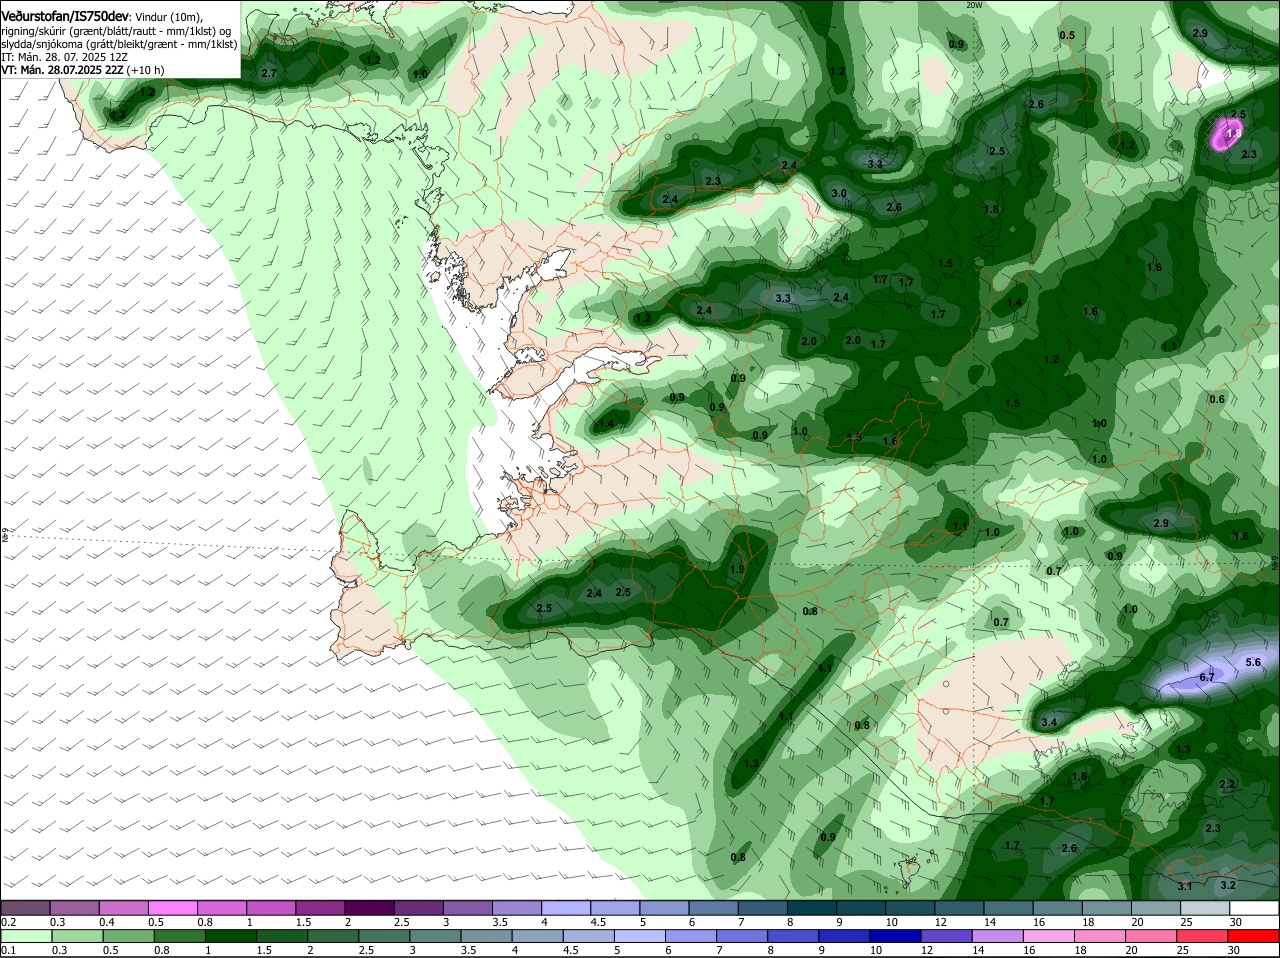
Task: Select the red swatch ending the bottom legend row
Action: (1254, 936)
